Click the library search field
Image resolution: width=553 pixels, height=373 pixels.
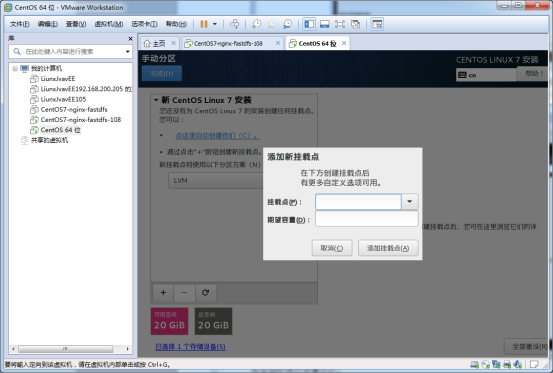[x=71, y=52]
